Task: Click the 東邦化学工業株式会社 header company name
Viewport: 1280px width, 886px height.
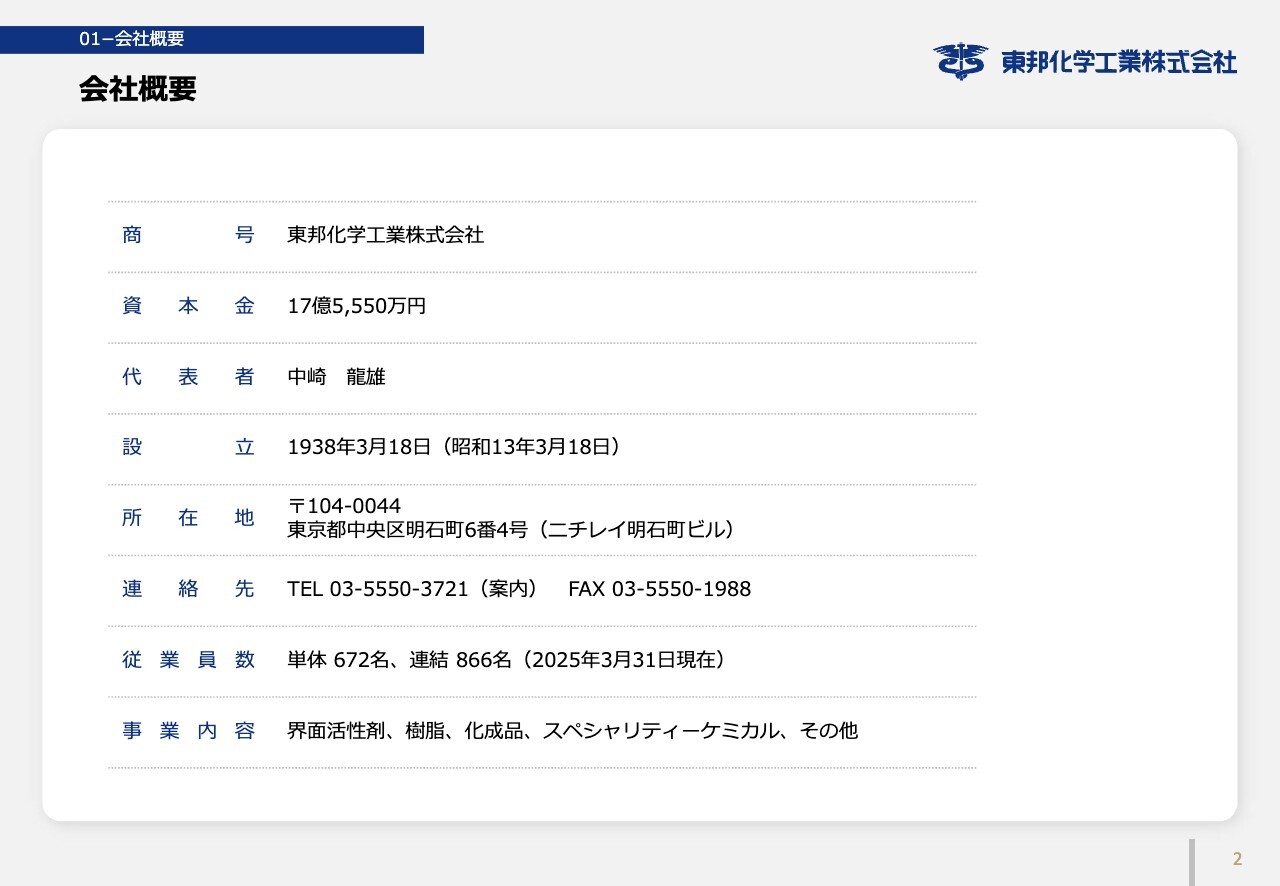Action: pos(1119,62)
